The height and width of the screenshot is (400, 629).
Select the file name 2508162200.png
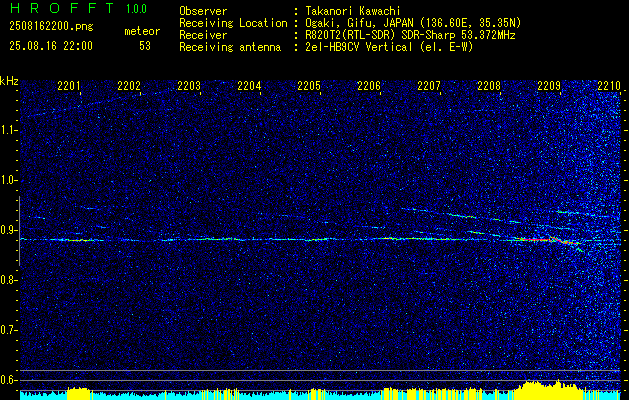pyautogui.click(x=51, y=26)
